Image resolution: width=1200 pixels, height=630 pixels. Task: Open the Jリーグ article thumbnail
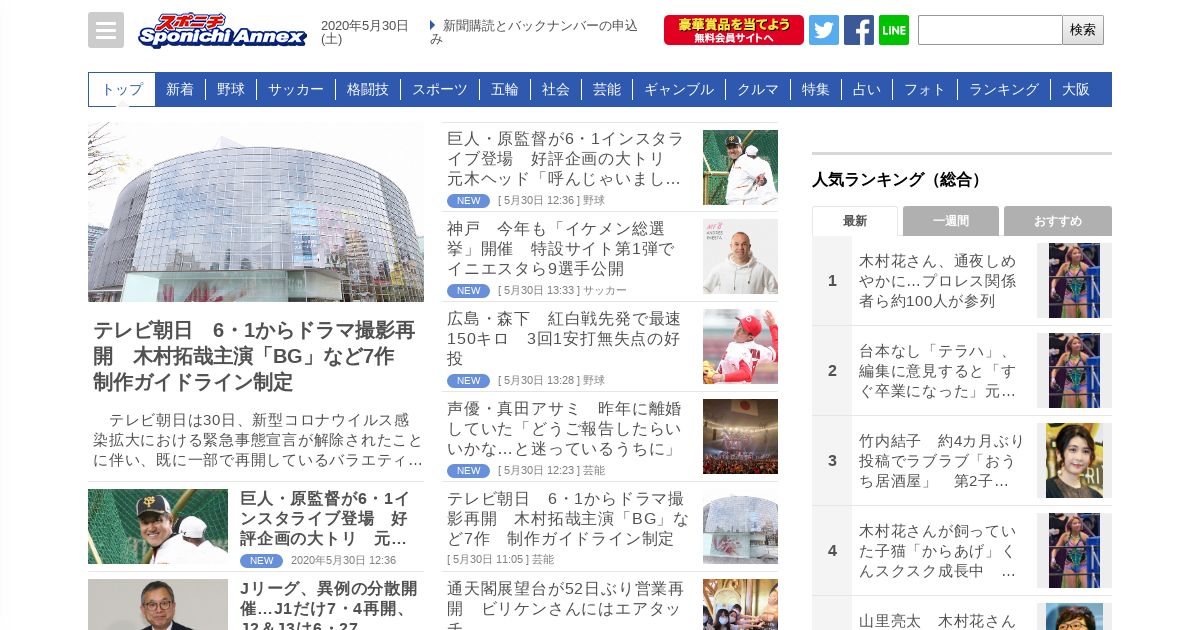pos(158,604)
